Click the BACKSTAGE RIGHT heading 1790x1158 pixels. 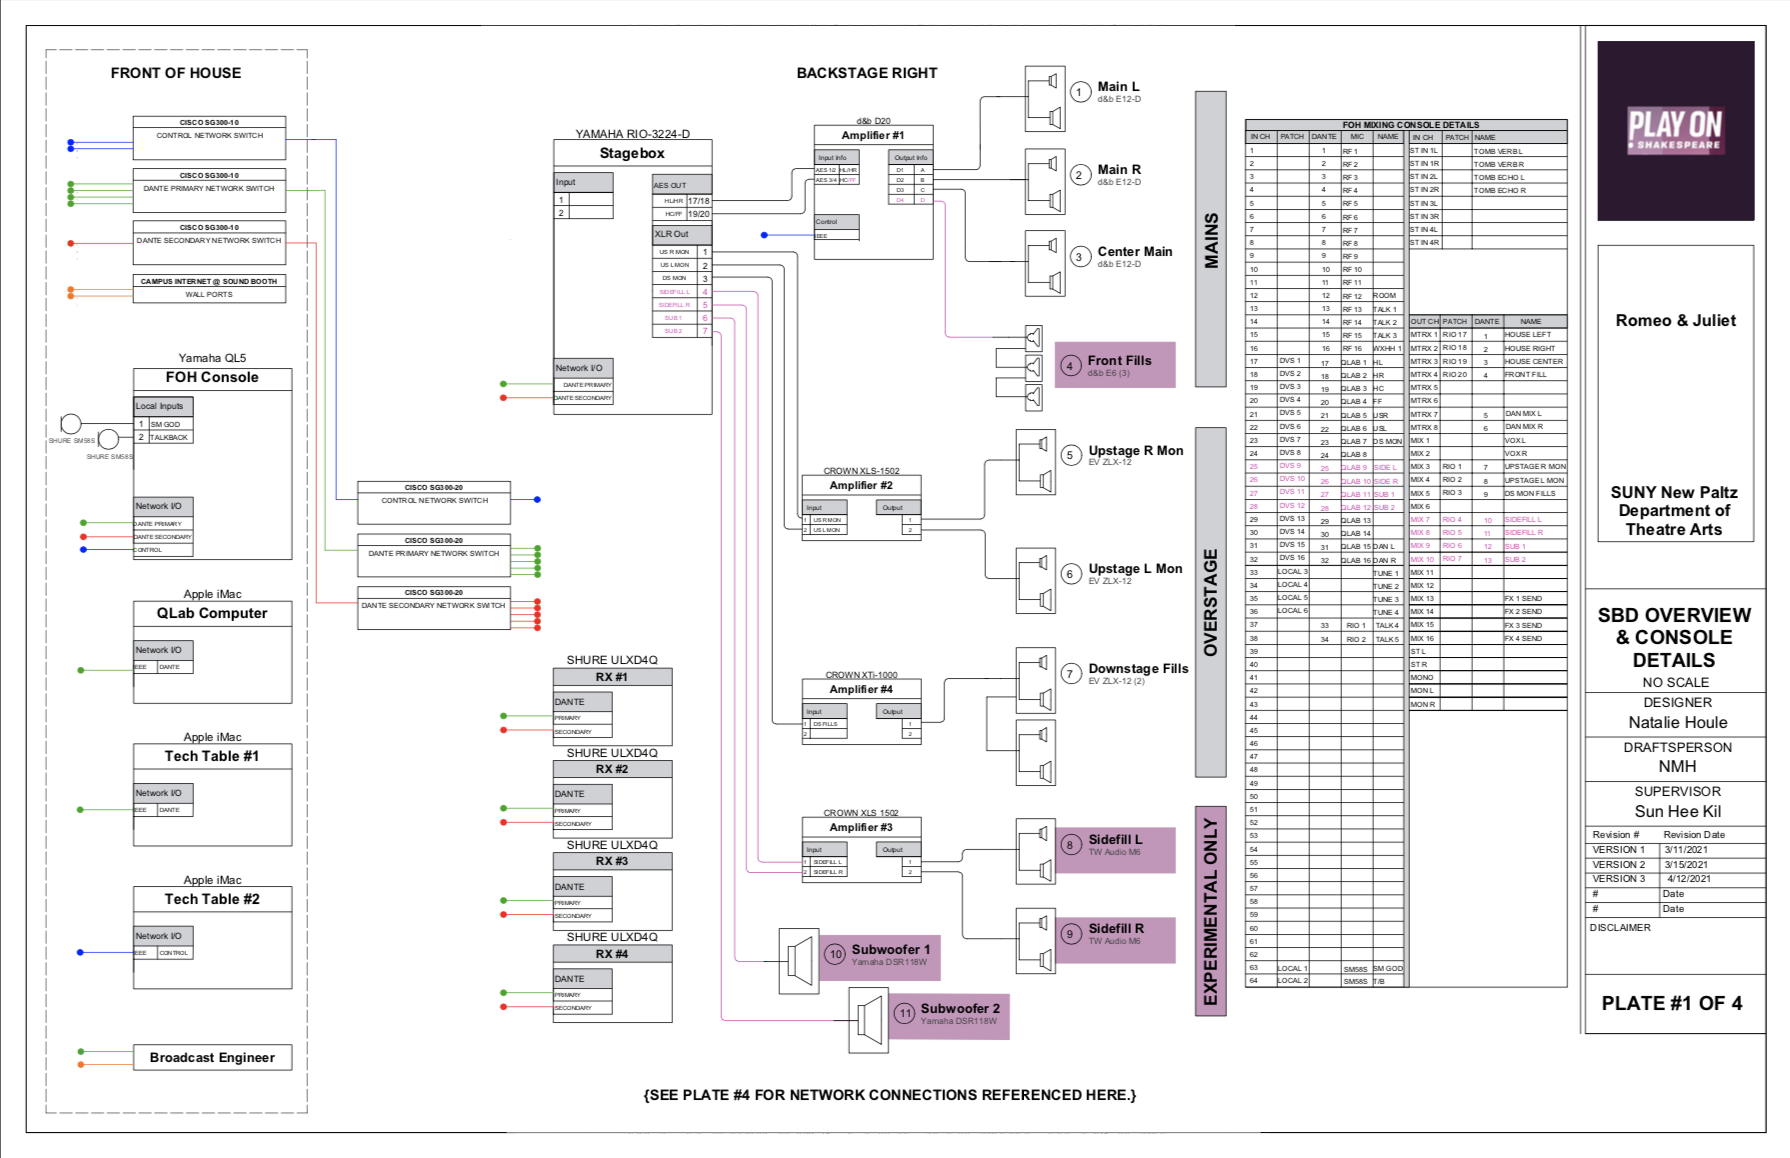[867, 73]
